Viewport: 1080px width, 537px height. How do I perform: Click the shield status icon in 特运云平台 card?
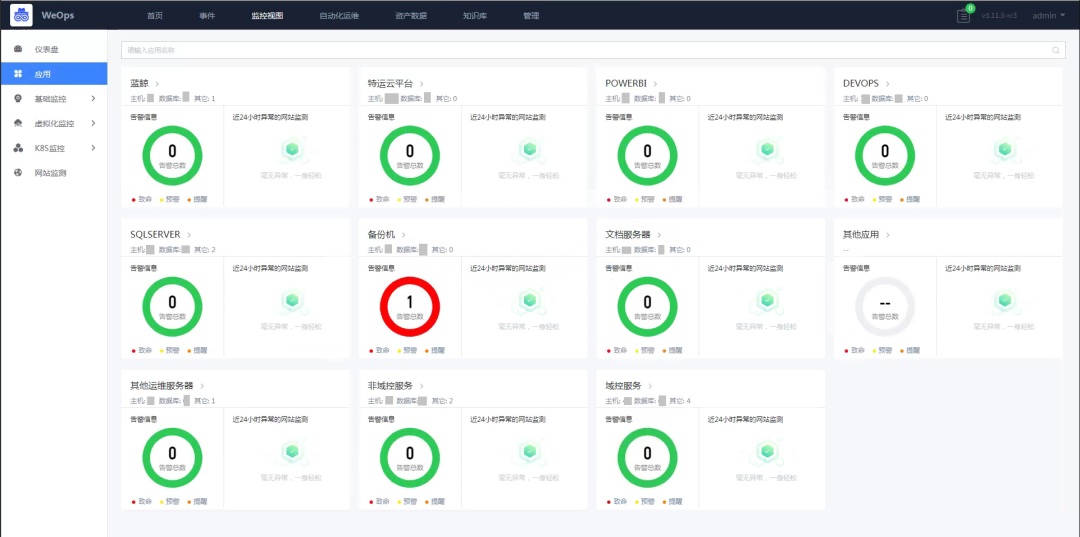coord(529,149)
